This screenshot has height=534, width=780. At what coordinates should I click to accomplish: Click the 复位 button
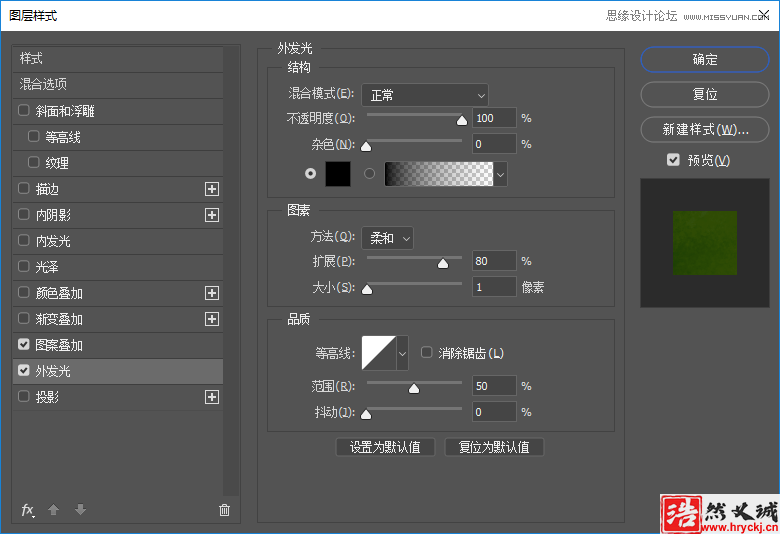[x=705, y=95]
